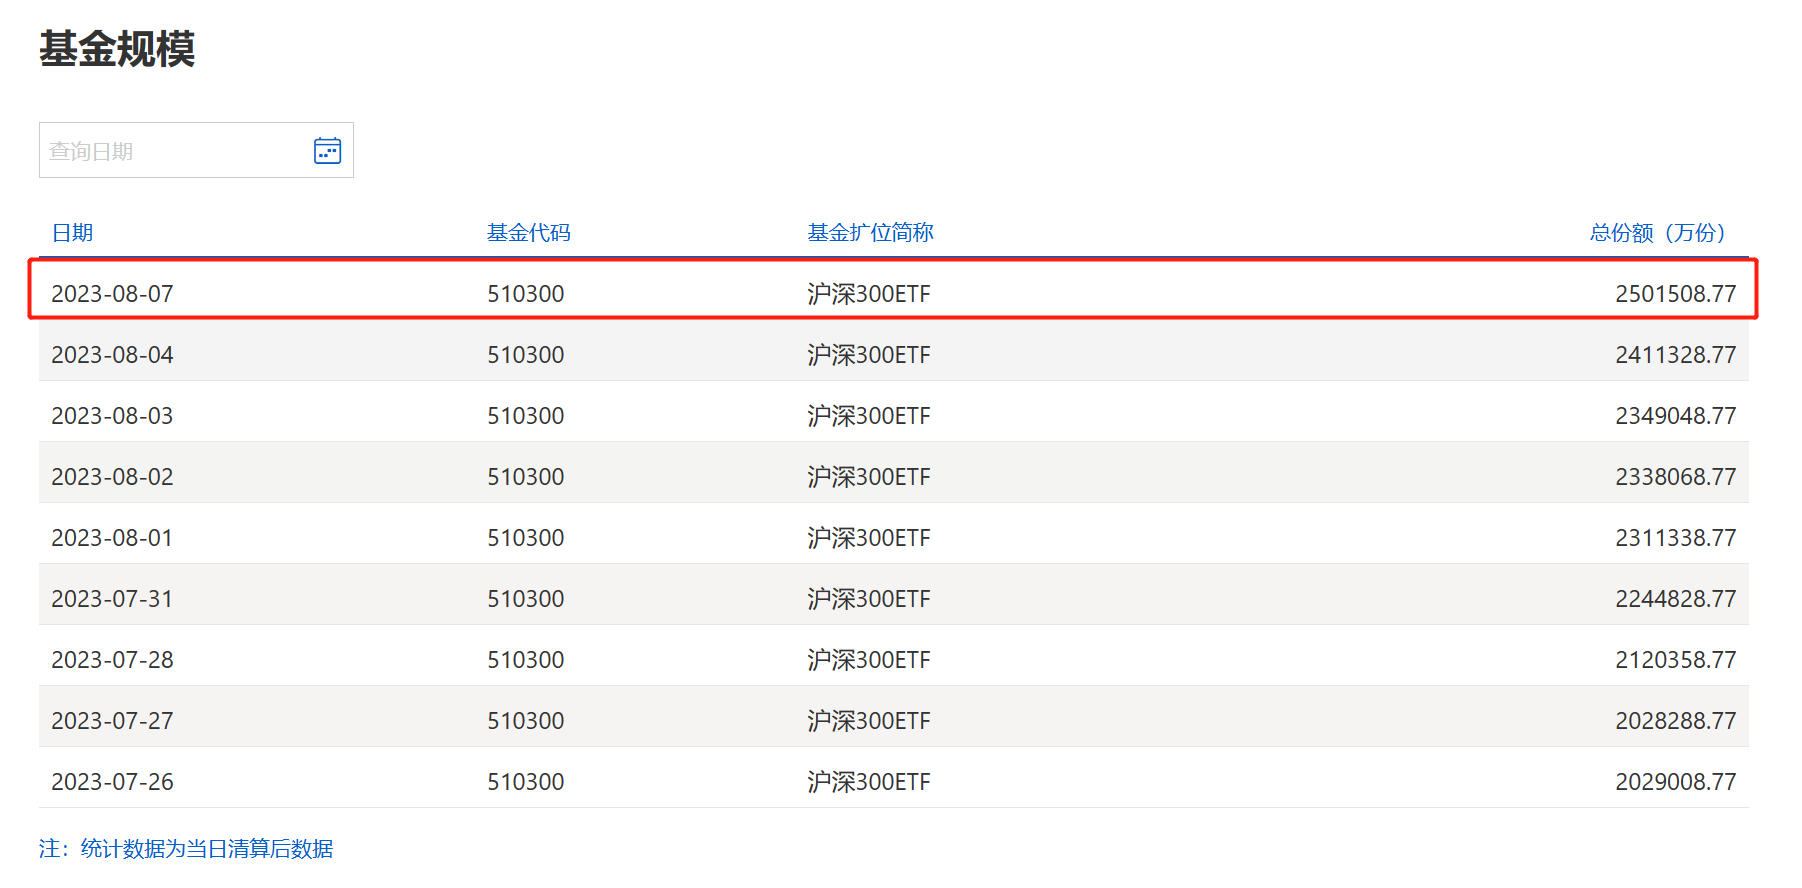
Task: Click the 2501508.77 total shares value
Action: [x=1675, y=294]
